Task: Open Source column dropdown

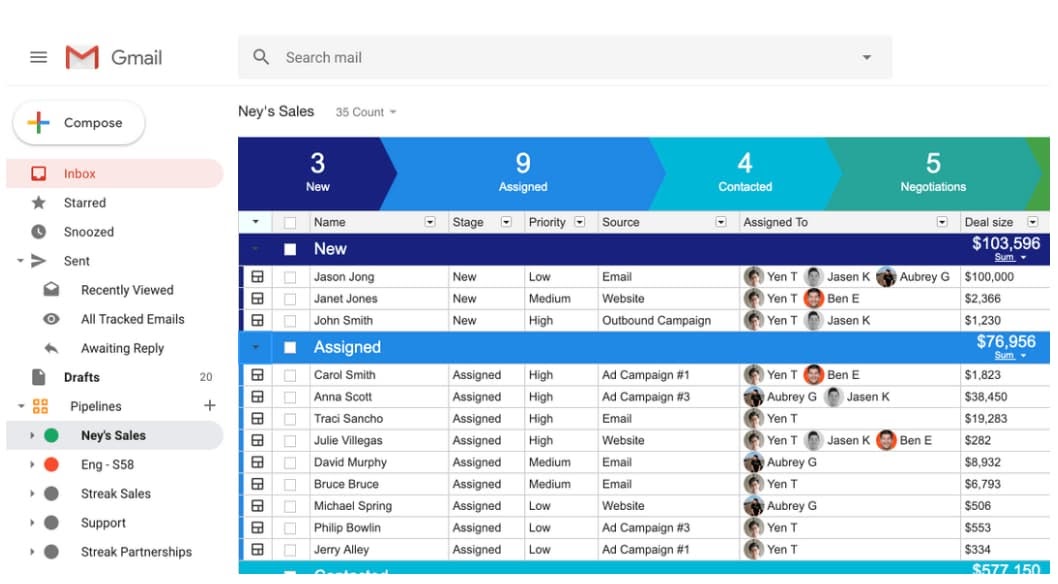Action: 721,222
